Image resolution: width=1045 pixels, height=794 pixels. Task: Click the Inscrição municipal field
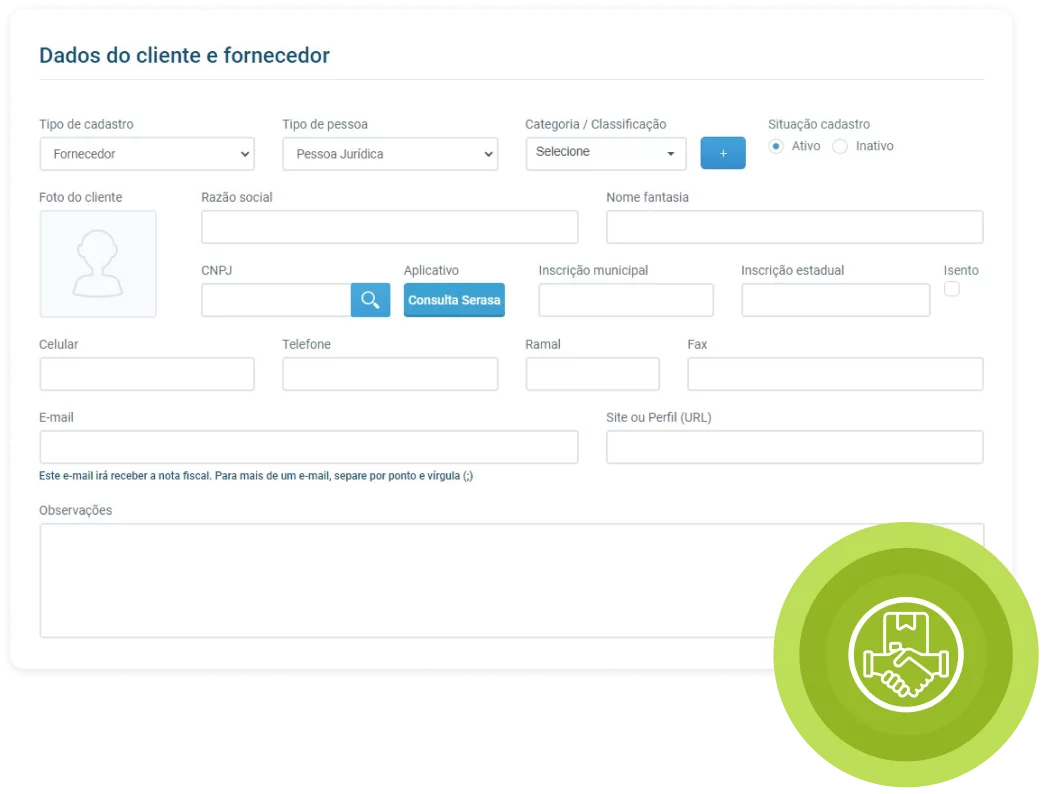(x=626, y=300)
